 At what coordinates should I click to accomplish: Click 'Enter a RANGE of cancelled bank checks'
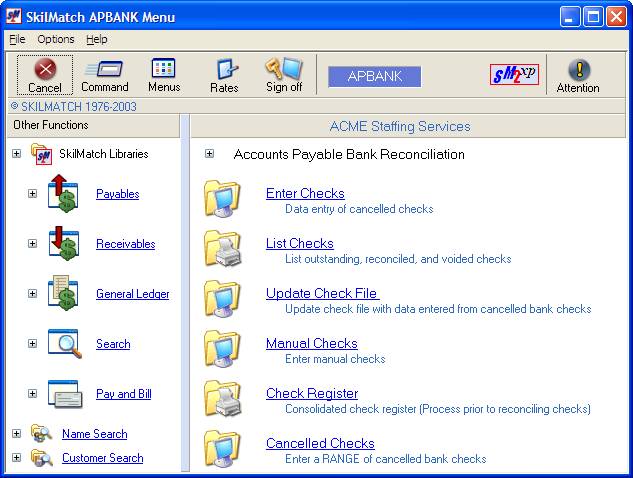(386, 459)
